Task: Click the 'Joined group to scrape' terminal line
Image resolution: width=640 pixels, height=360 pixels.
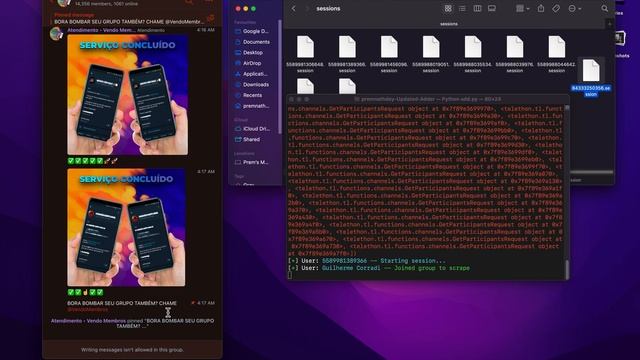Action: pyautogui.click(x=379, y=268)
